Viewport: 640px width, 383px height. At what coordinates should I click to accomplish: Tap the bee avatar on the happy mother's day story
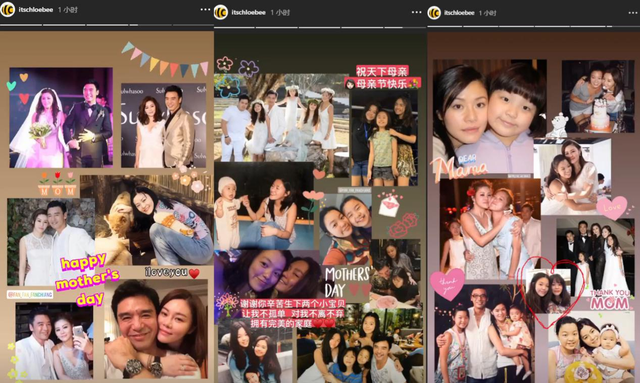(x=8, y=9)
